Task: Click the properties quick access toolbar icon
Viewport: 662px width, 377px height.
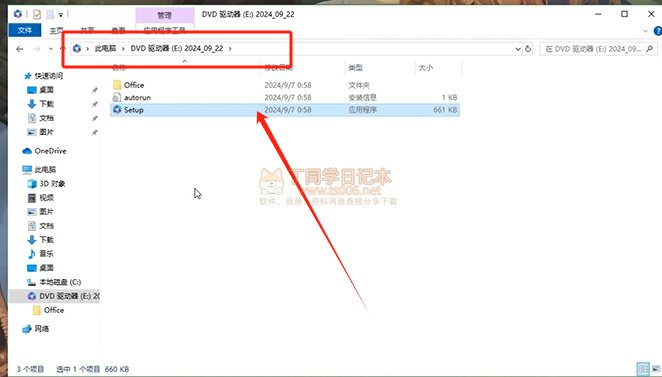Action: tap(37, 14)
